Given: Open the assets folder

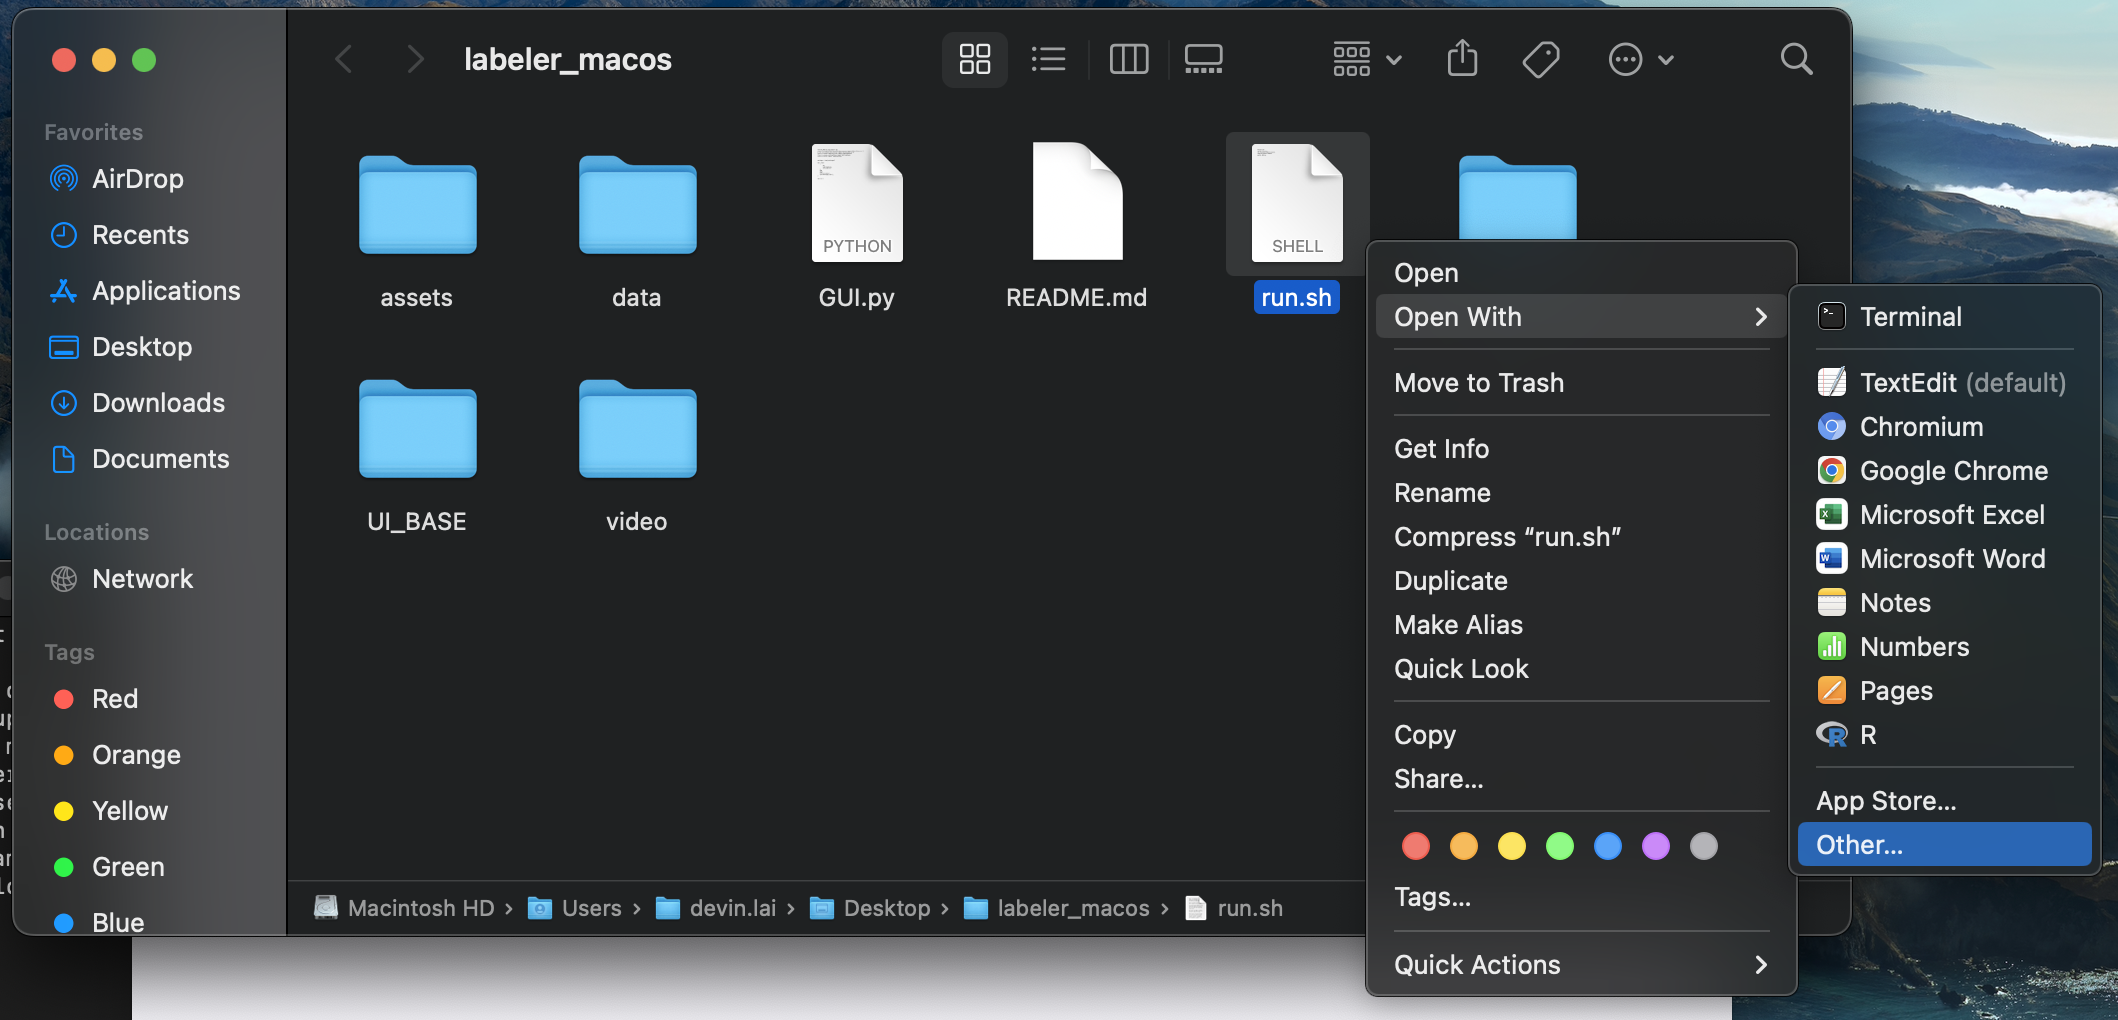Looking at the screenshot, I should [x=417, y=207].
